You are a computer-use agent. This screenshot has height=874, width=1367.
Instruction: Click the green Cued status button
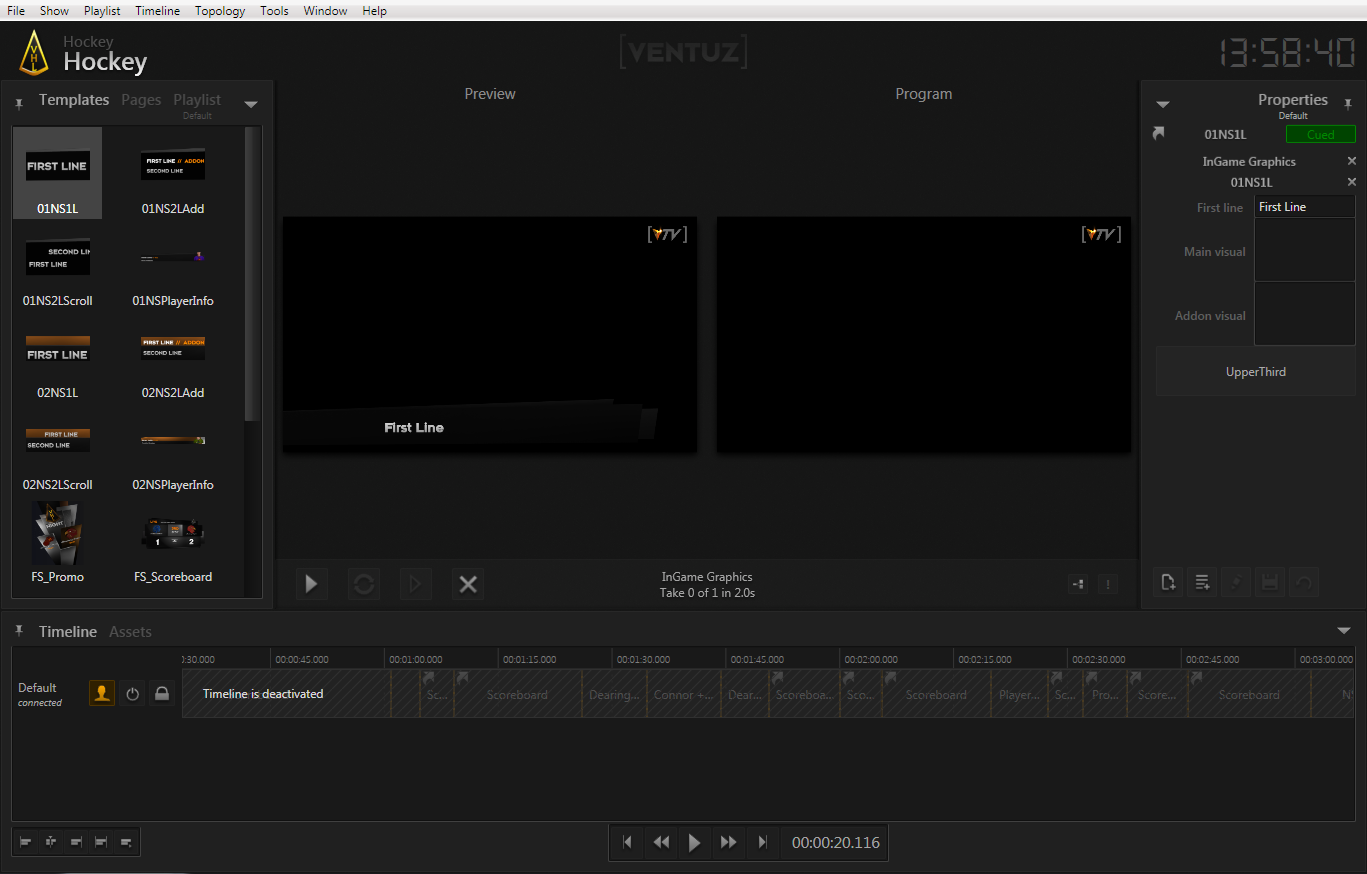(1320, 135)
